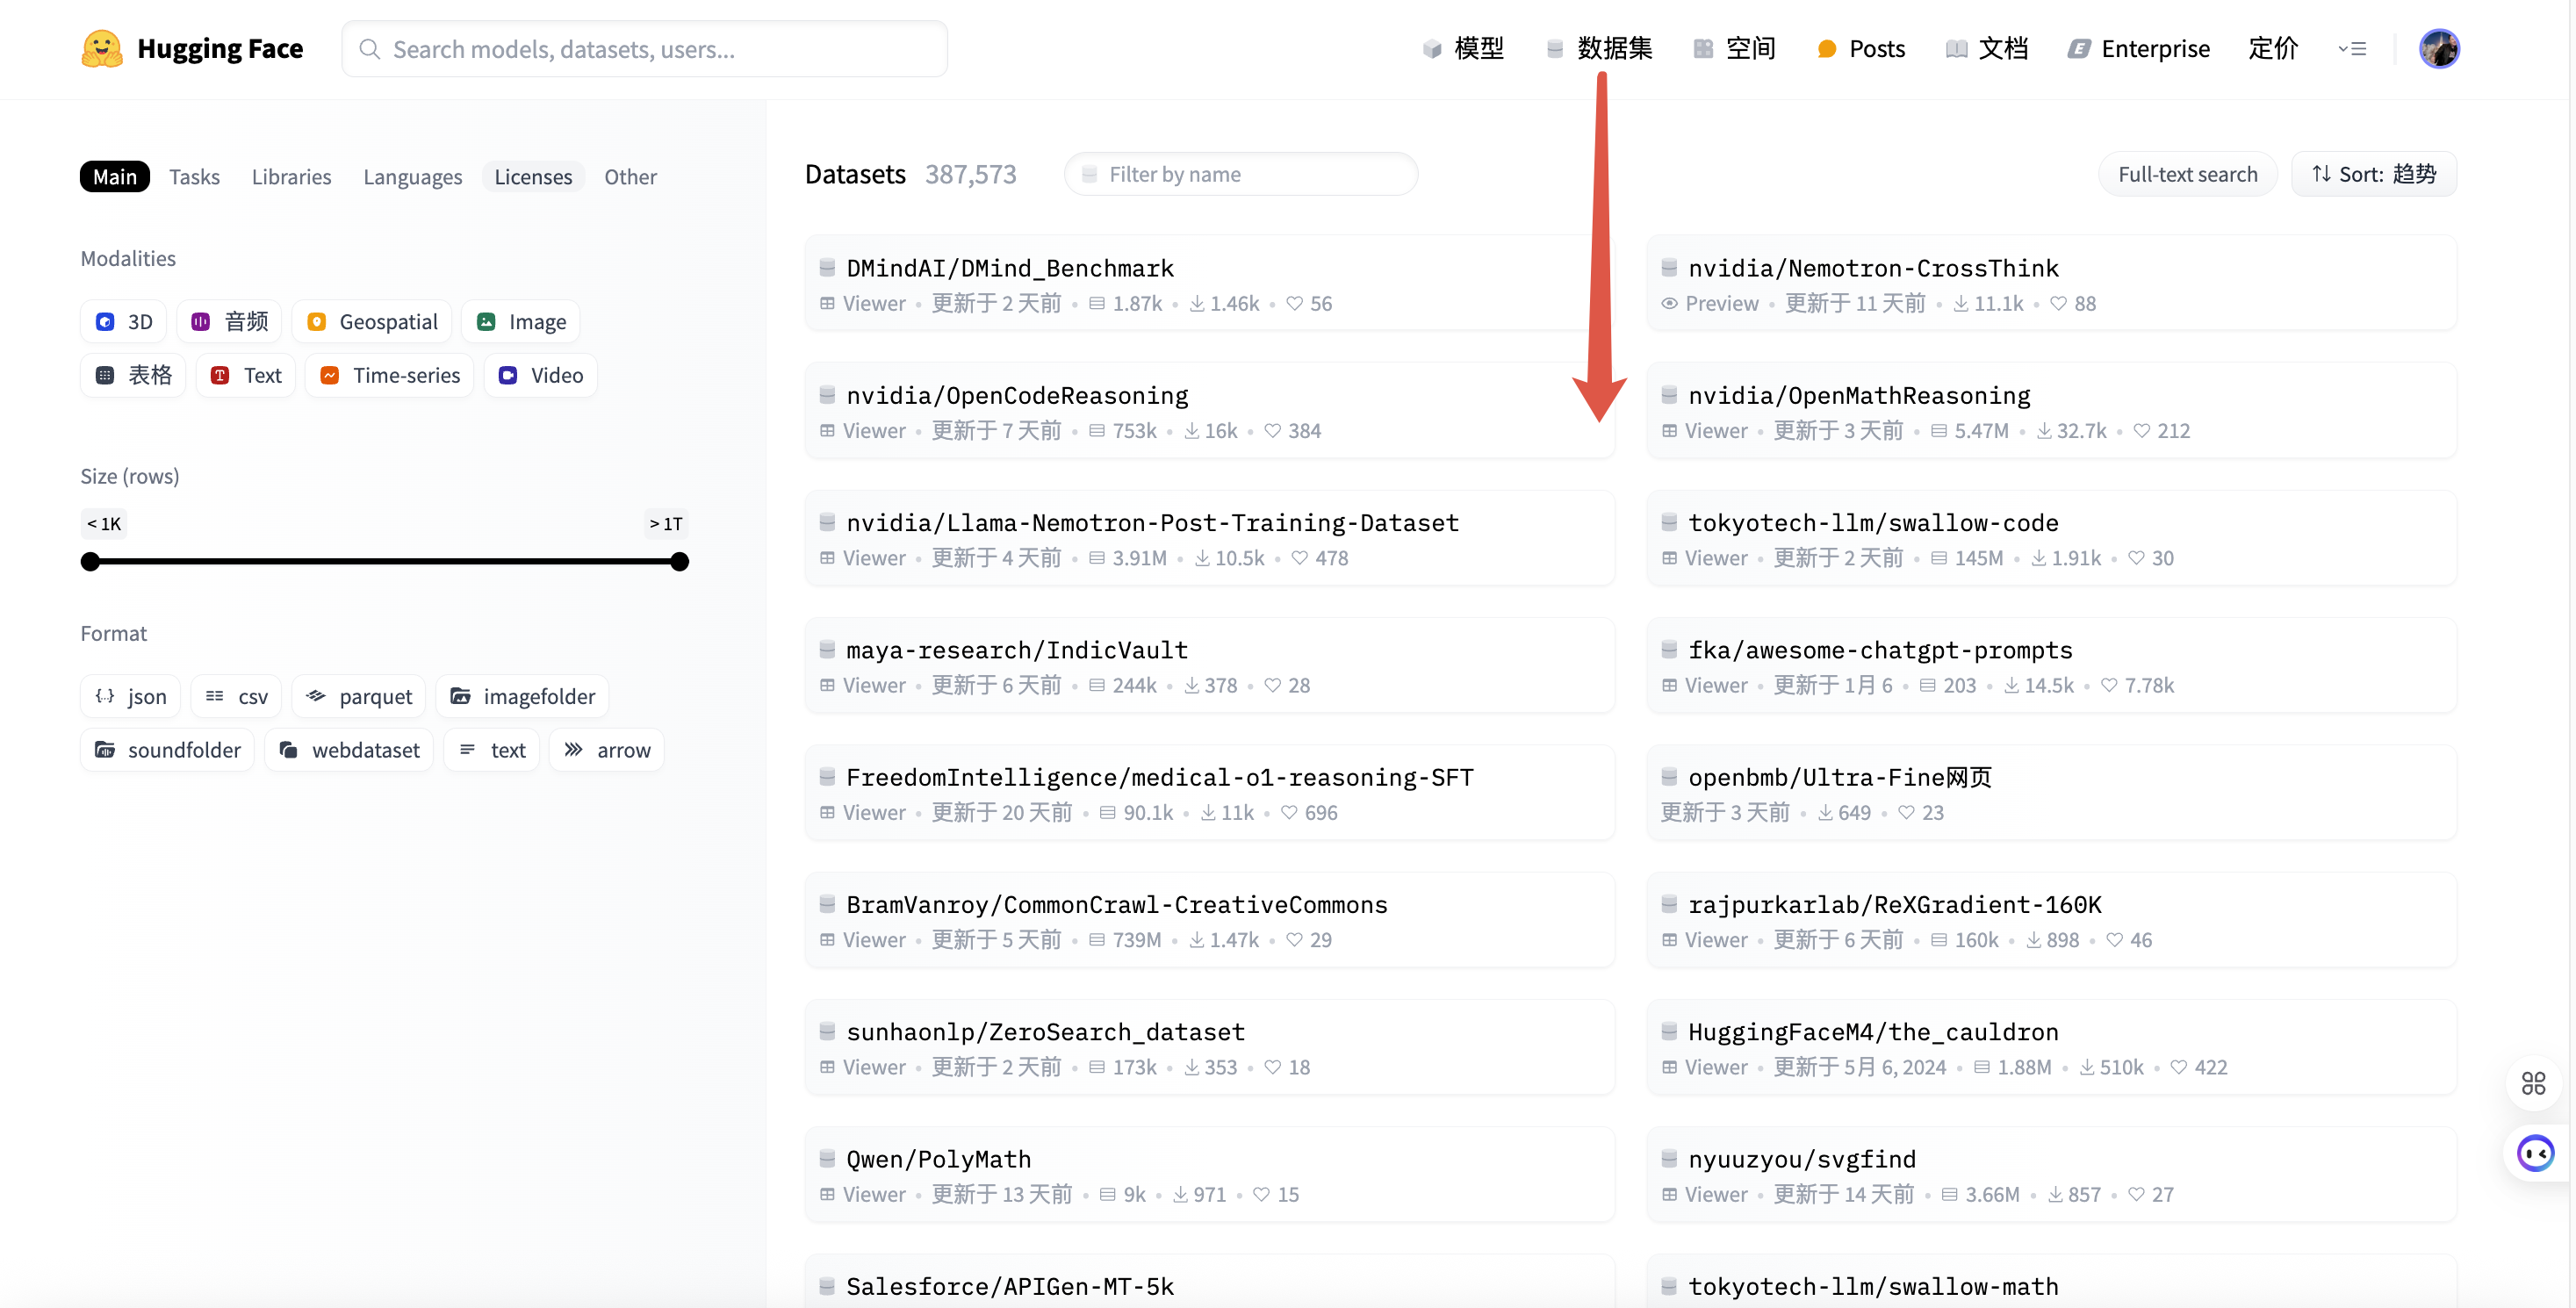
Task: Select the Main filter tab
Action: click(115, 176)
